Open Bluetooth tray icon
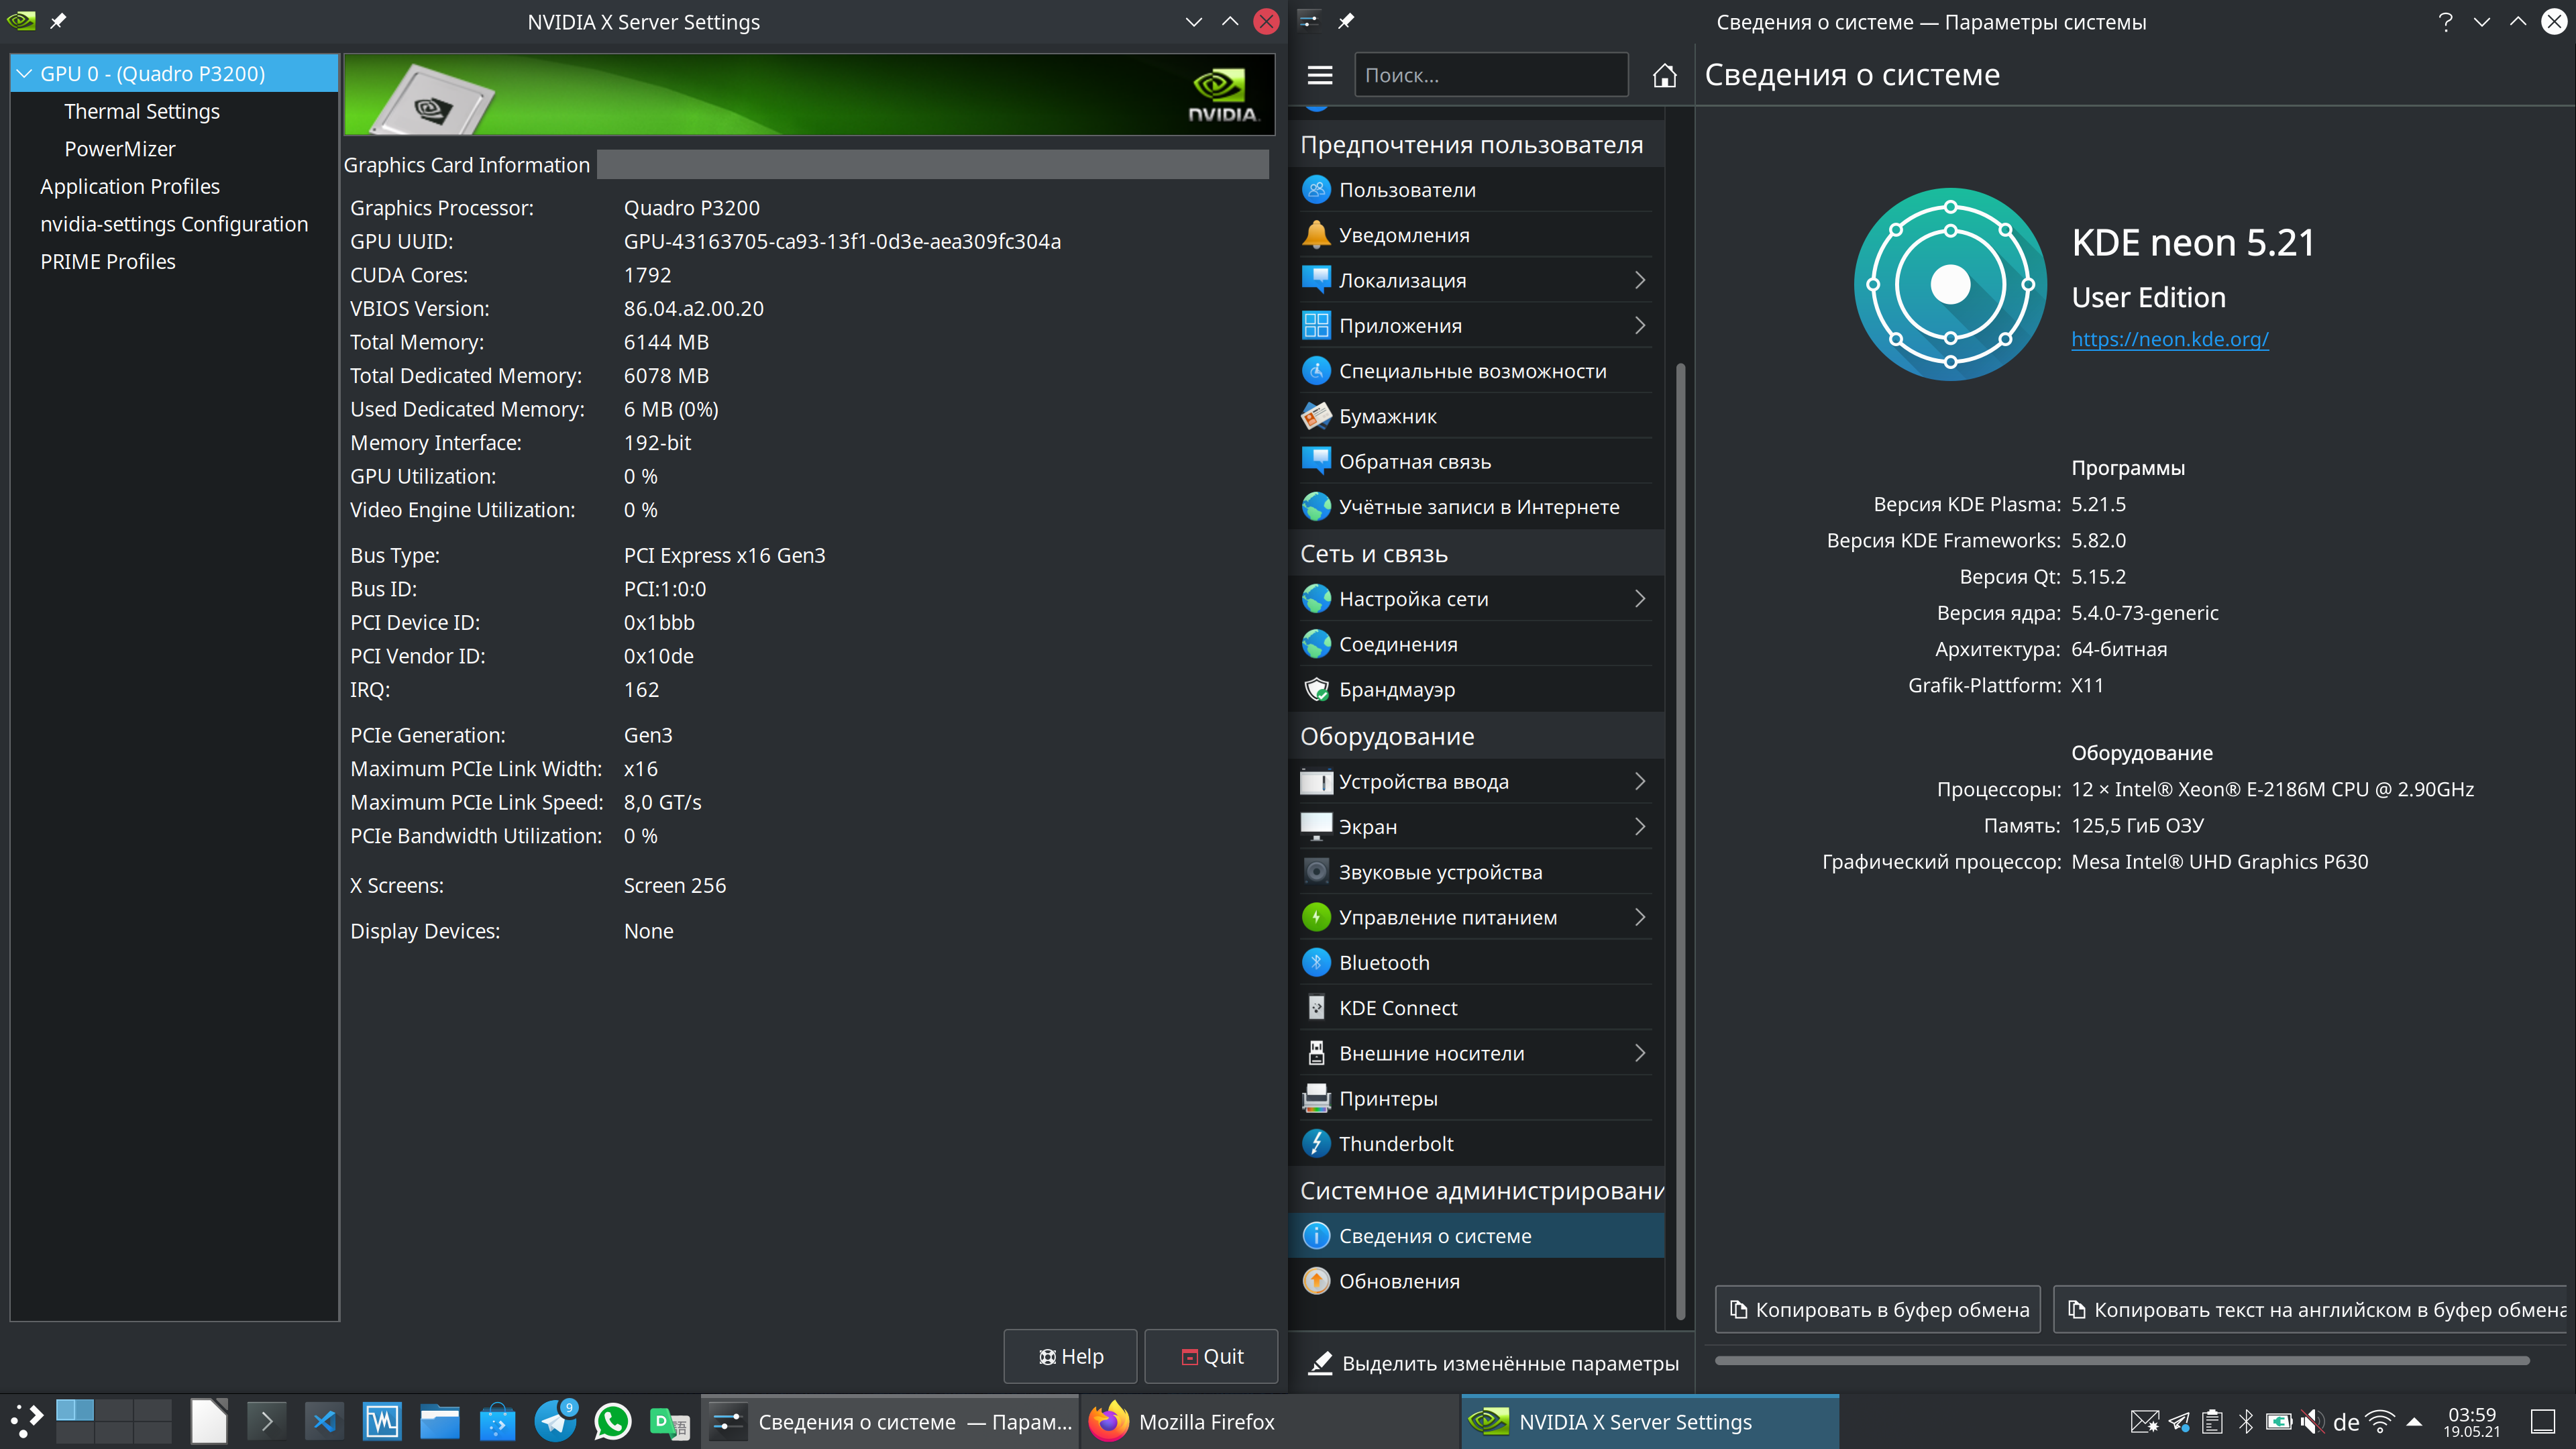 tap(2246, 1421)
